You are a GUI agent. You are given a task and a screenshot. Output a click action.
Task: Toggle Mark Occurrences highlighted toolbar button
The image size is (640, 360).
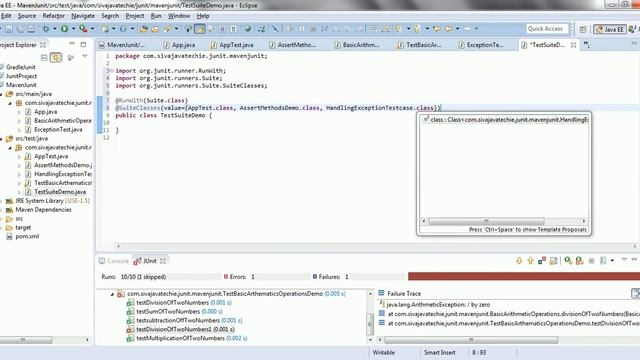pyautogui.click(x=200, y=29)
